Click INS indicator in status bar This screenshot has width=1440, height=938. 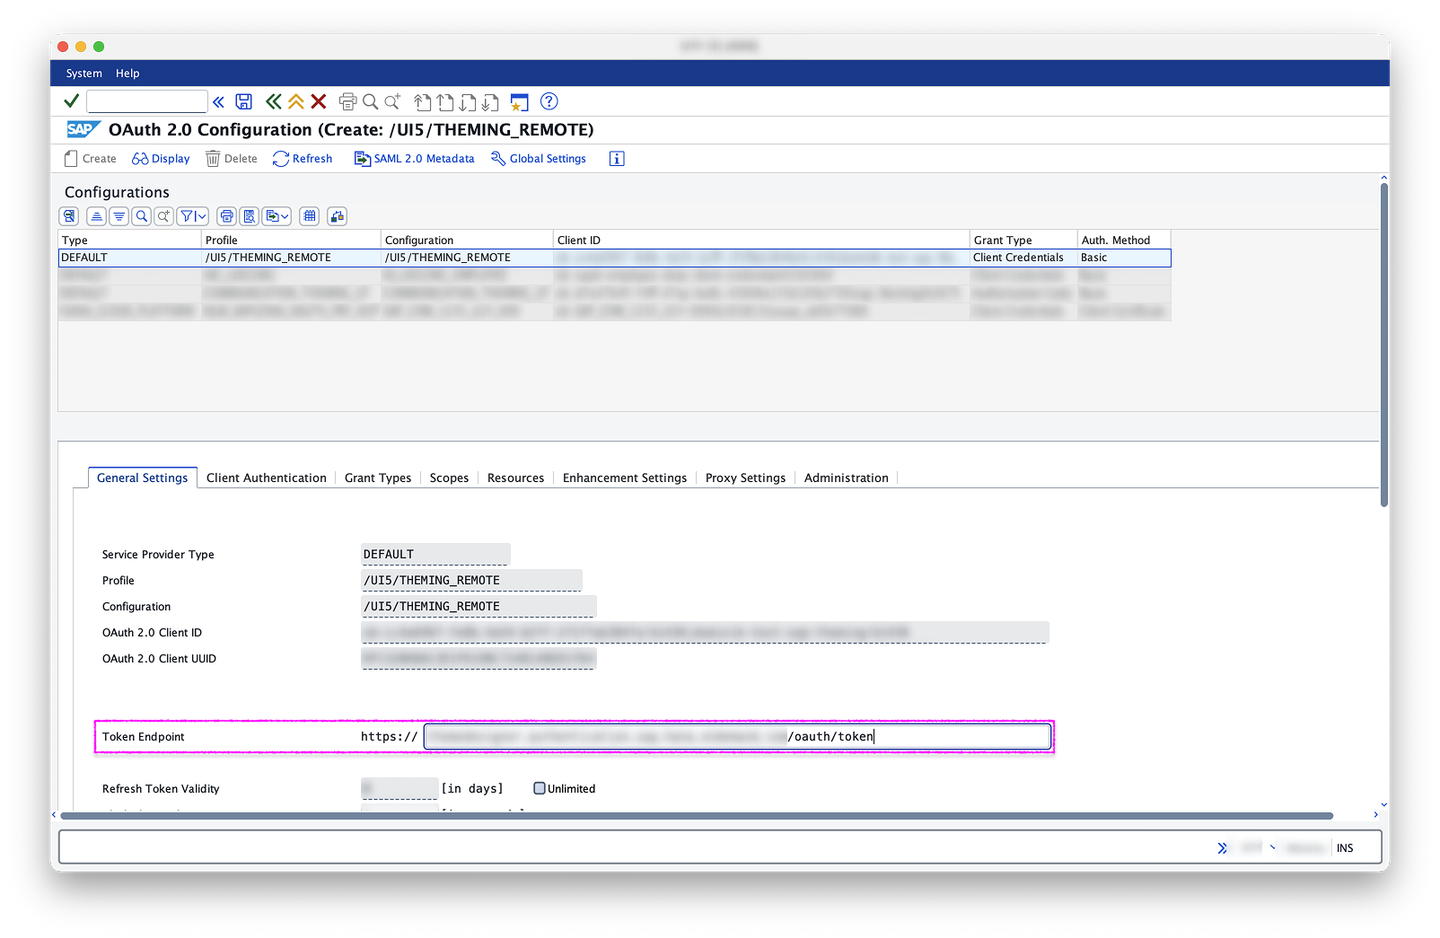(x=1345, y=848)
